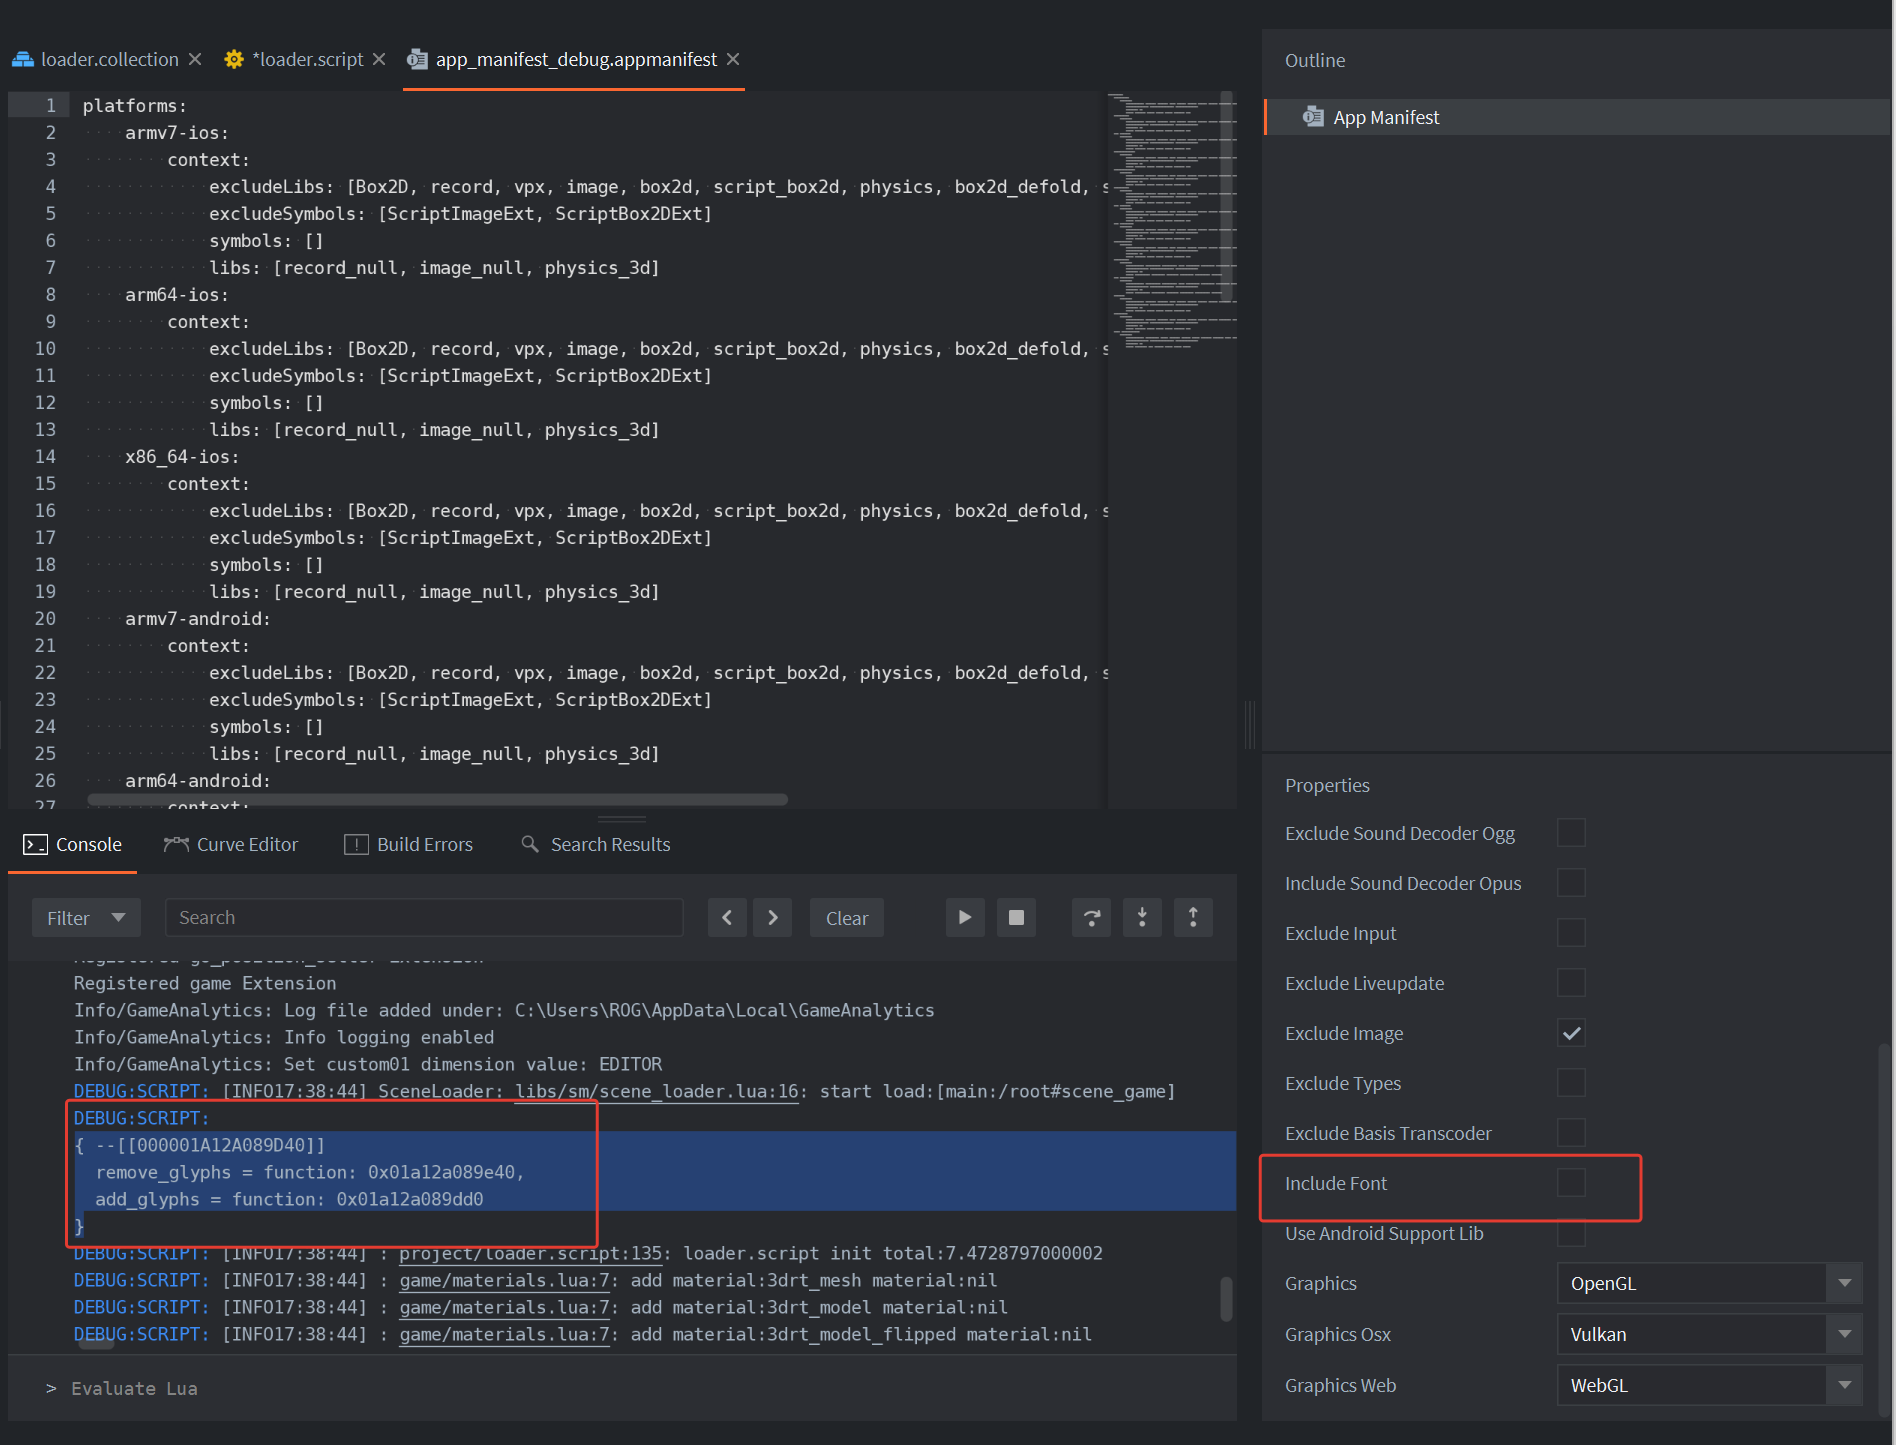Enable Exclude Liveupdate checkbox

click(x=1571, y=983)
